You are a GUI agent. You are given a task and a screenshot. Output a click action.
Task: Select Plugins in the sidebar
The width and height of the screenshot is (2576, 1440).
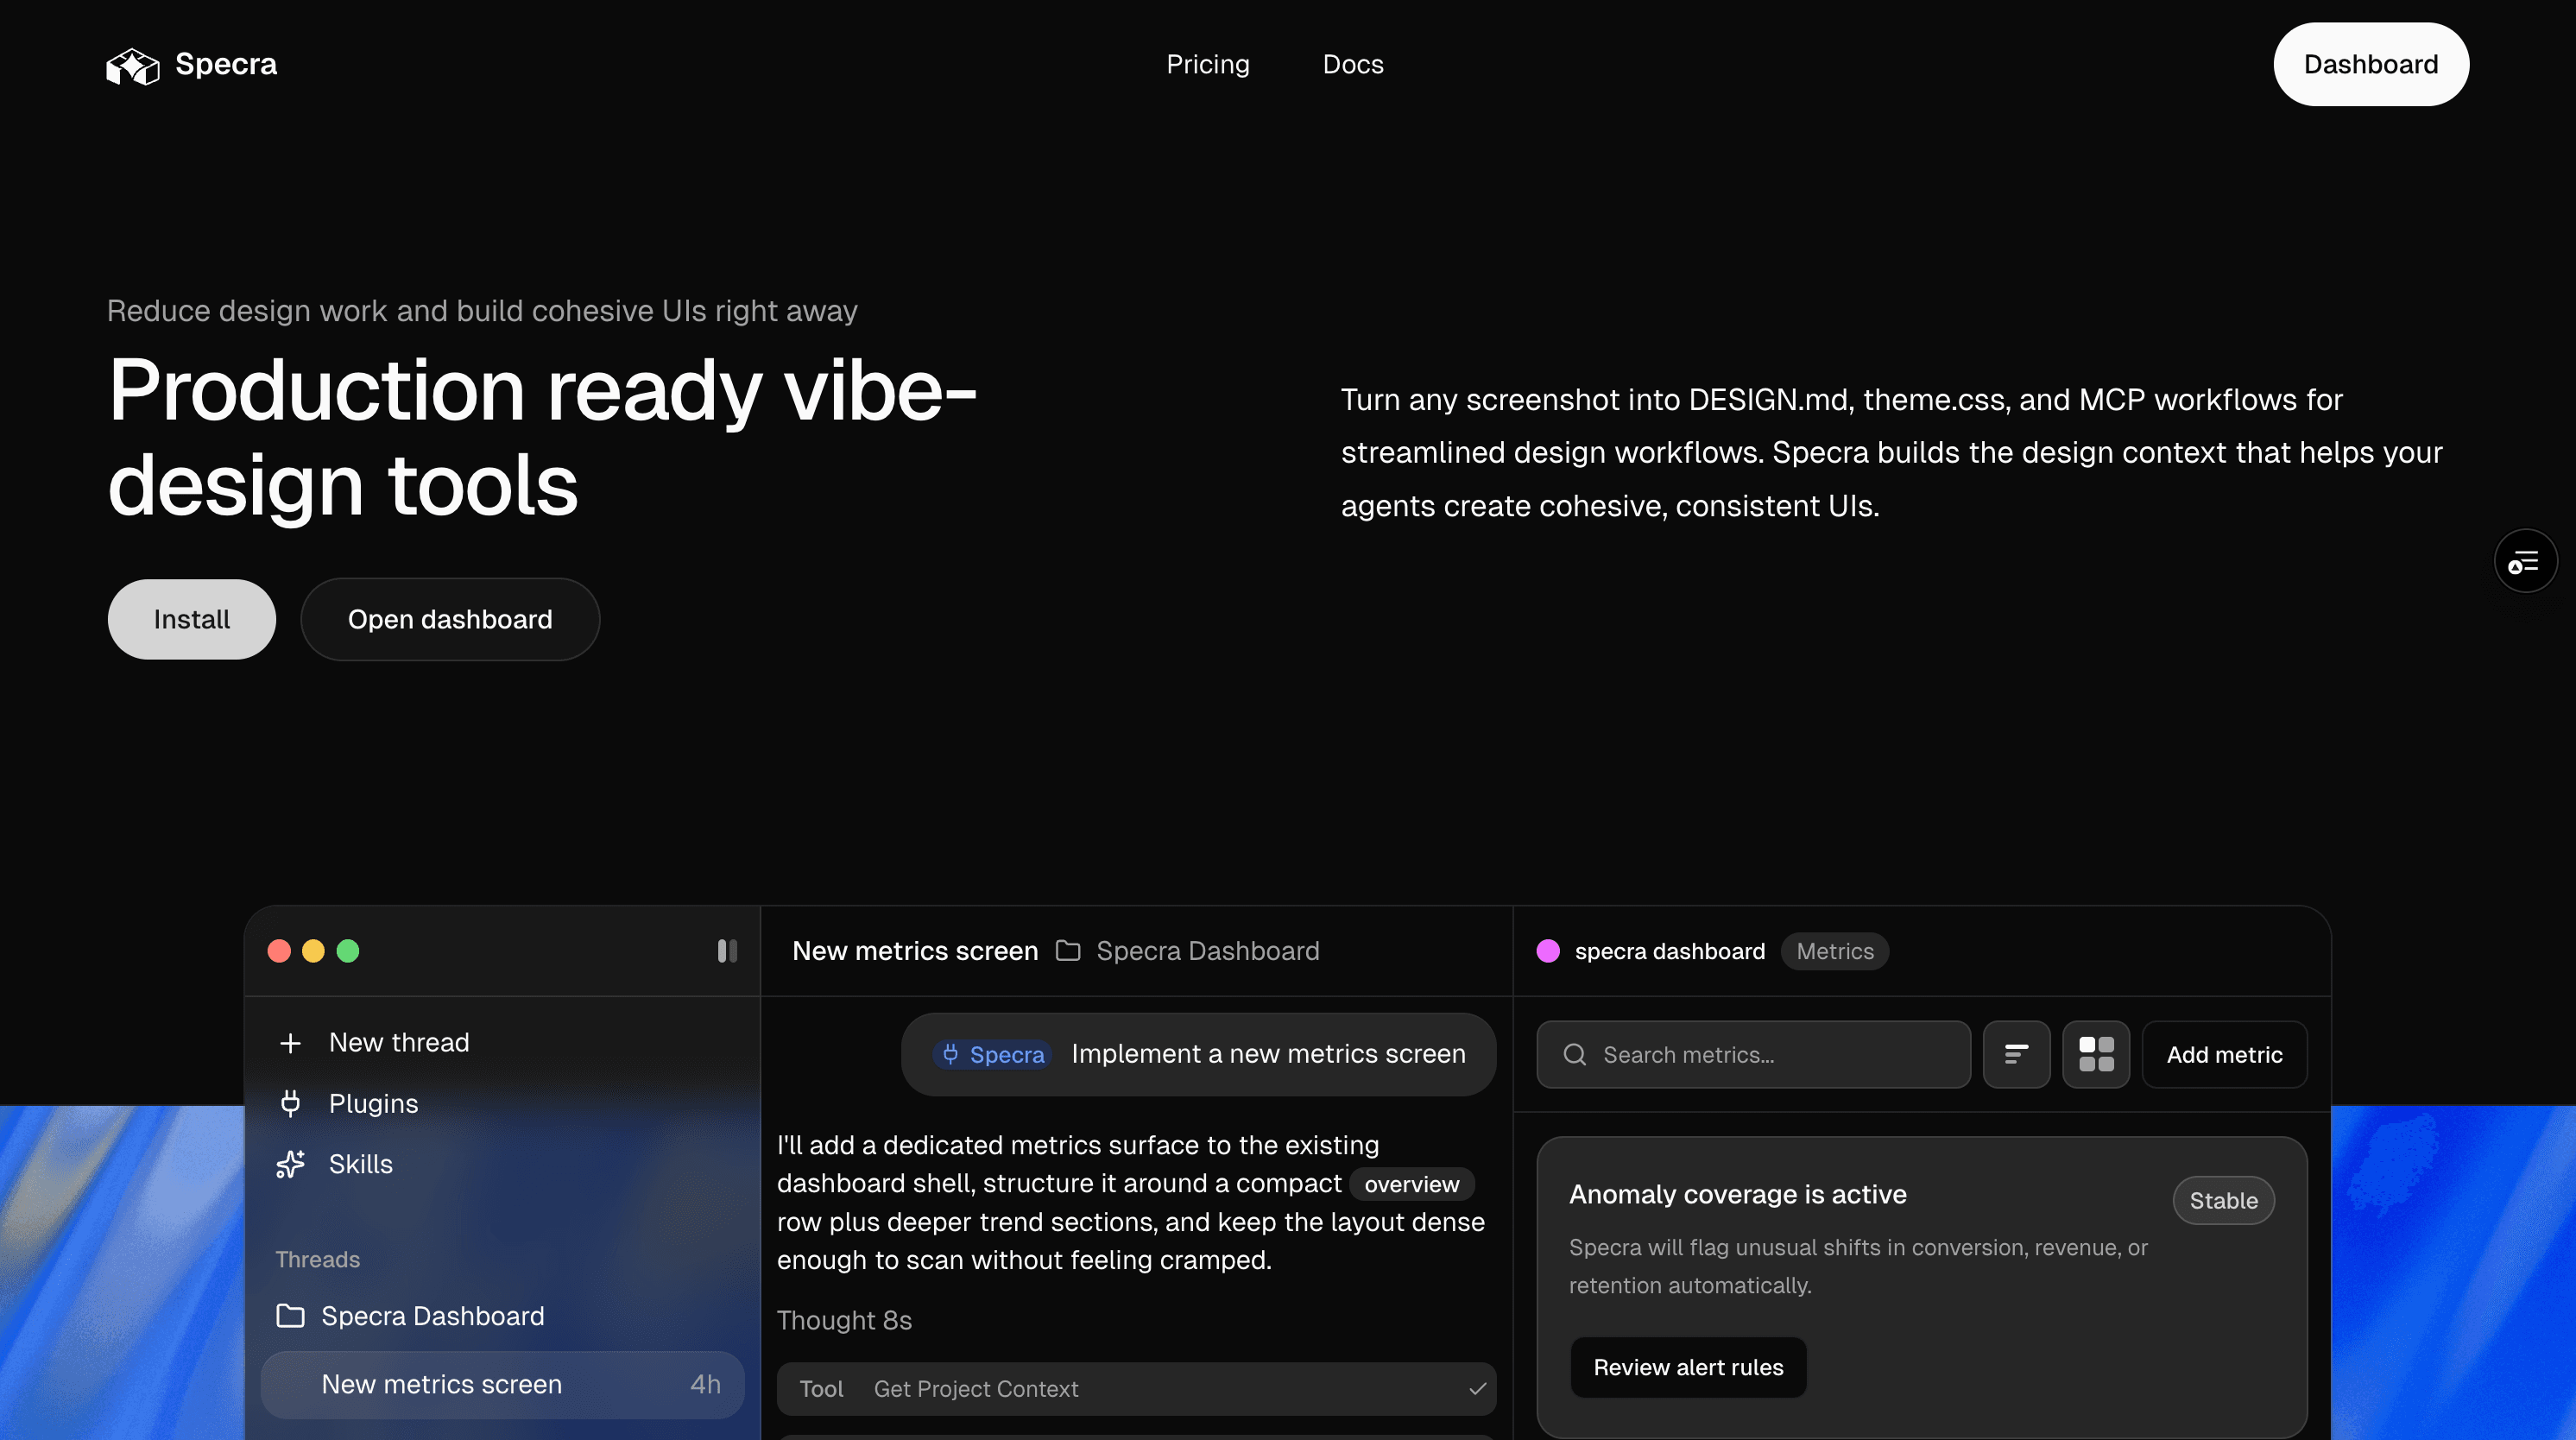coord(373,1103)
